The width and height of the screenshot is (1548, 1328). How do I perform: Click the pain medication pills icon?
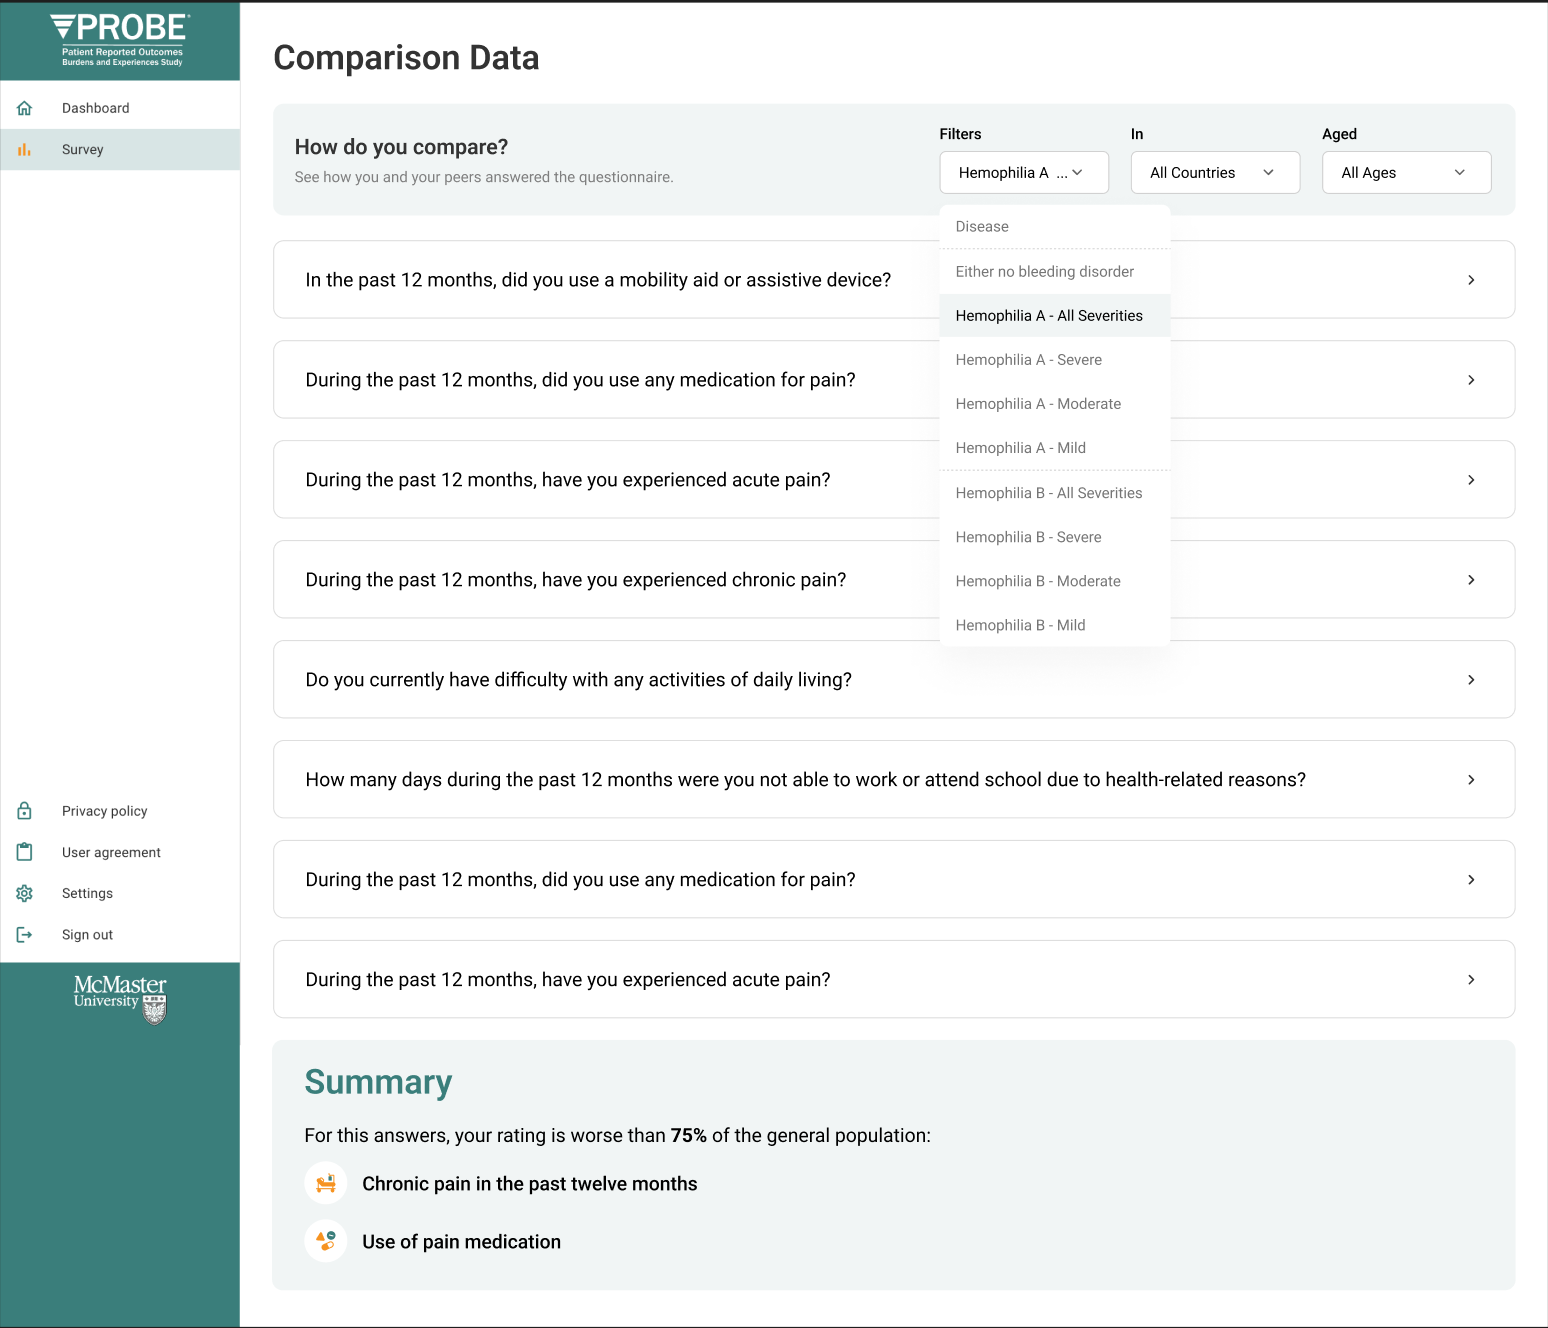pos(326,1241)
